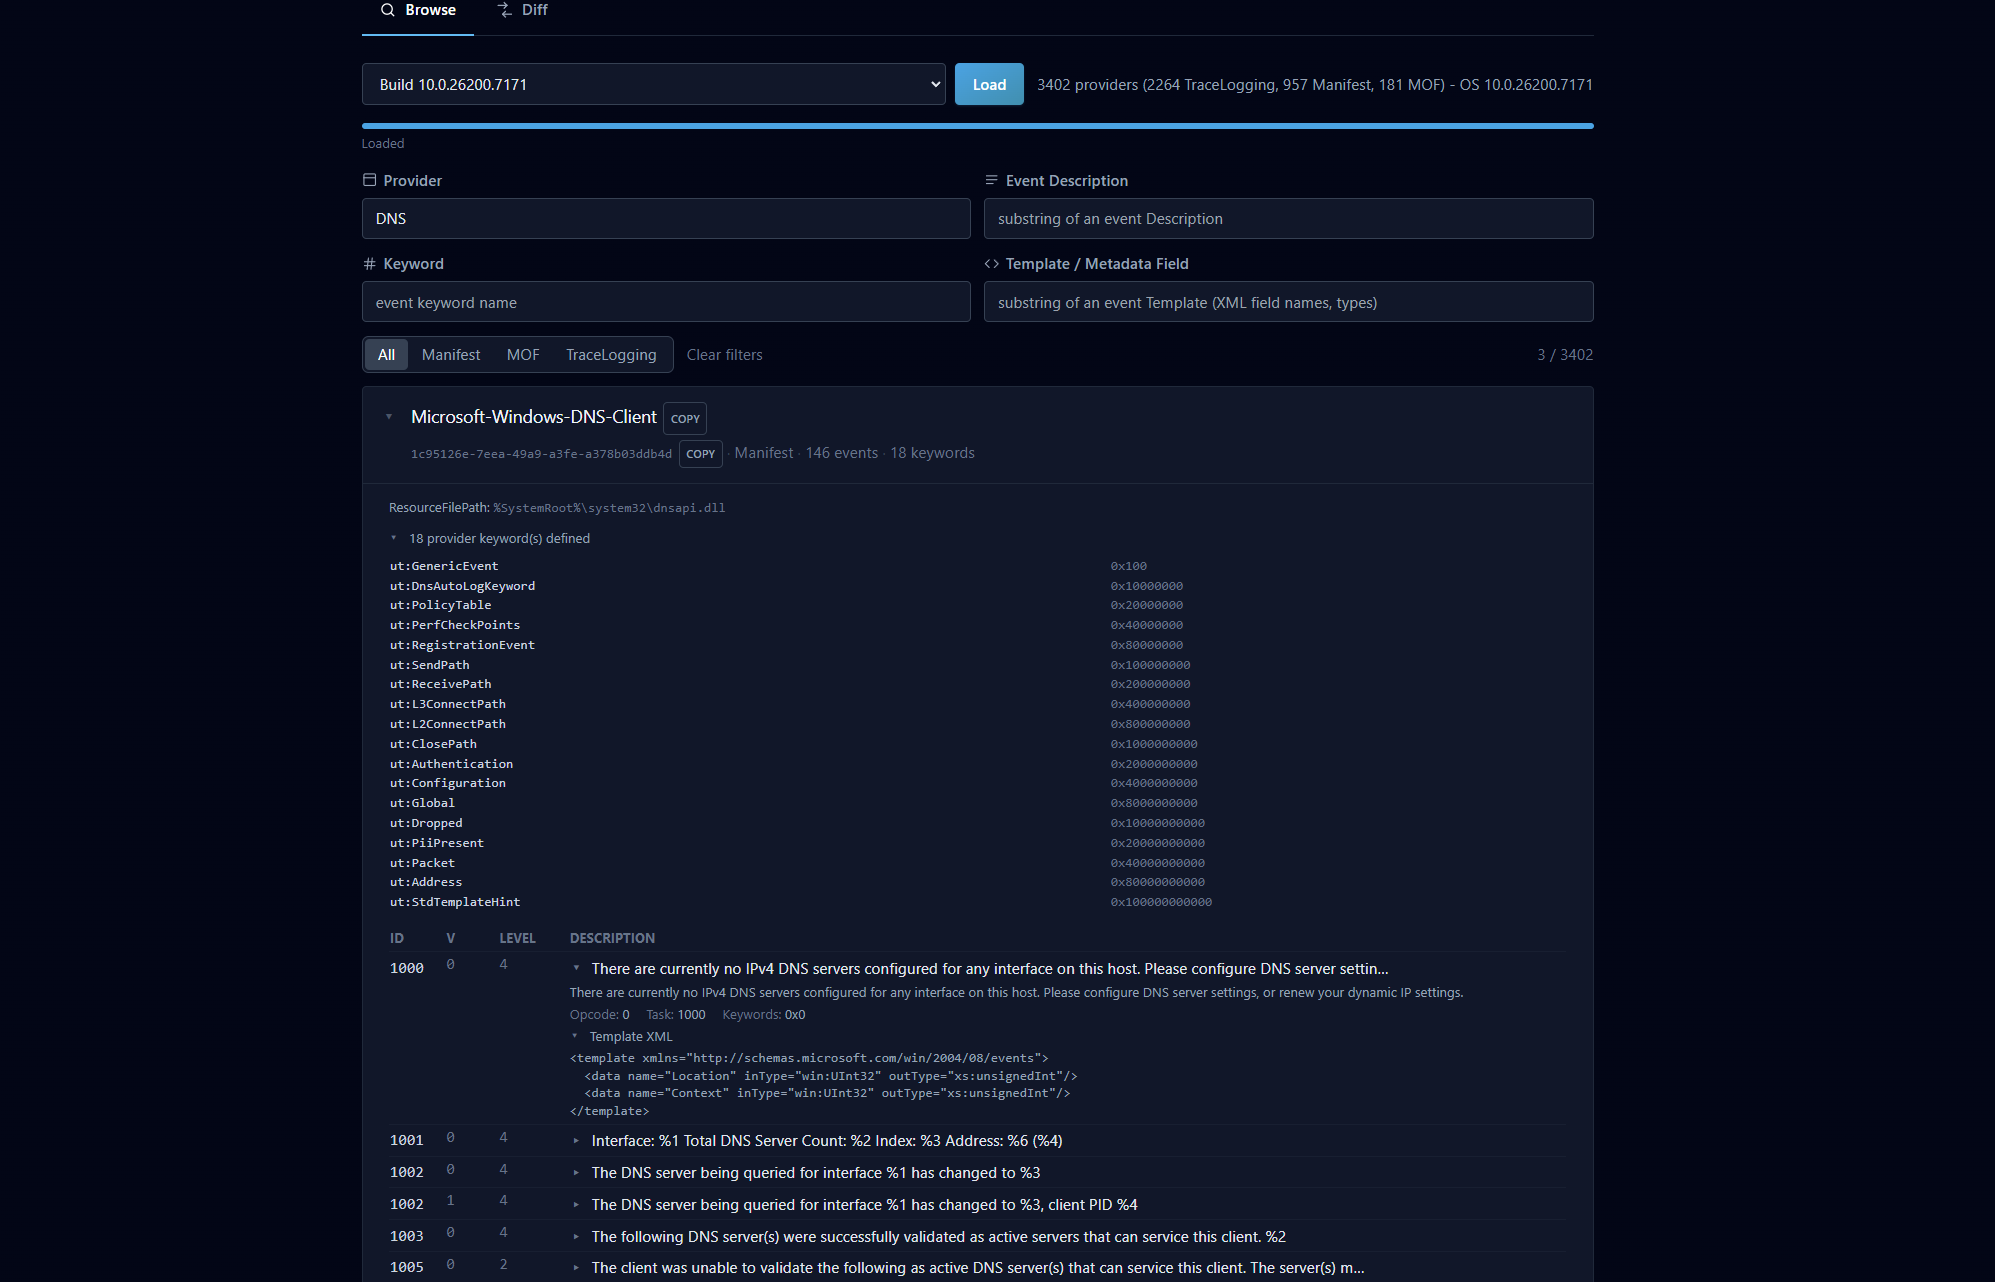The height and width of the screenshot is (1282, 1995).
Task: Click the ut:Configuration keyword
Action: tap(448, 783)
